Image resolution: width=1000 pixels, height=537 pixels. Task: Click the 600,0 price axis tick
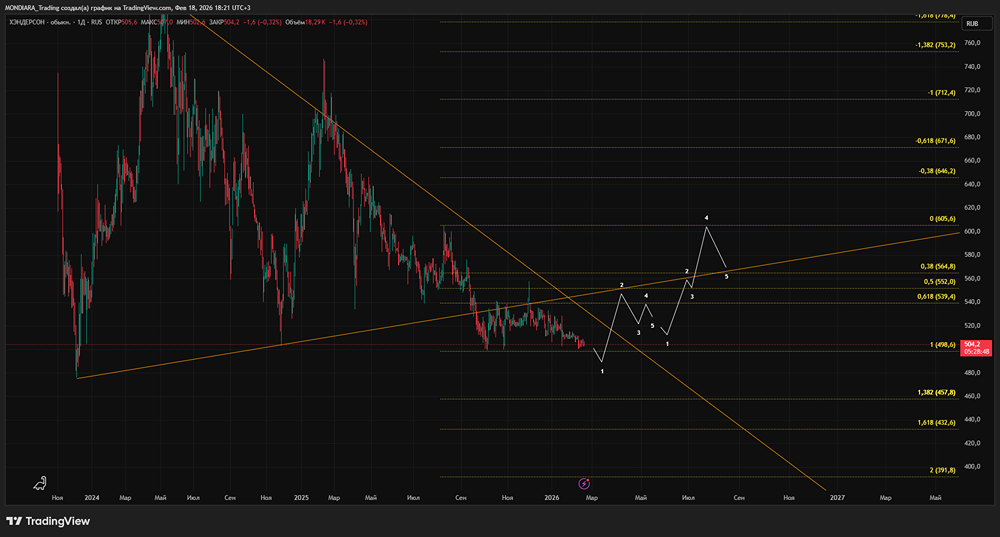pos(973,232)
